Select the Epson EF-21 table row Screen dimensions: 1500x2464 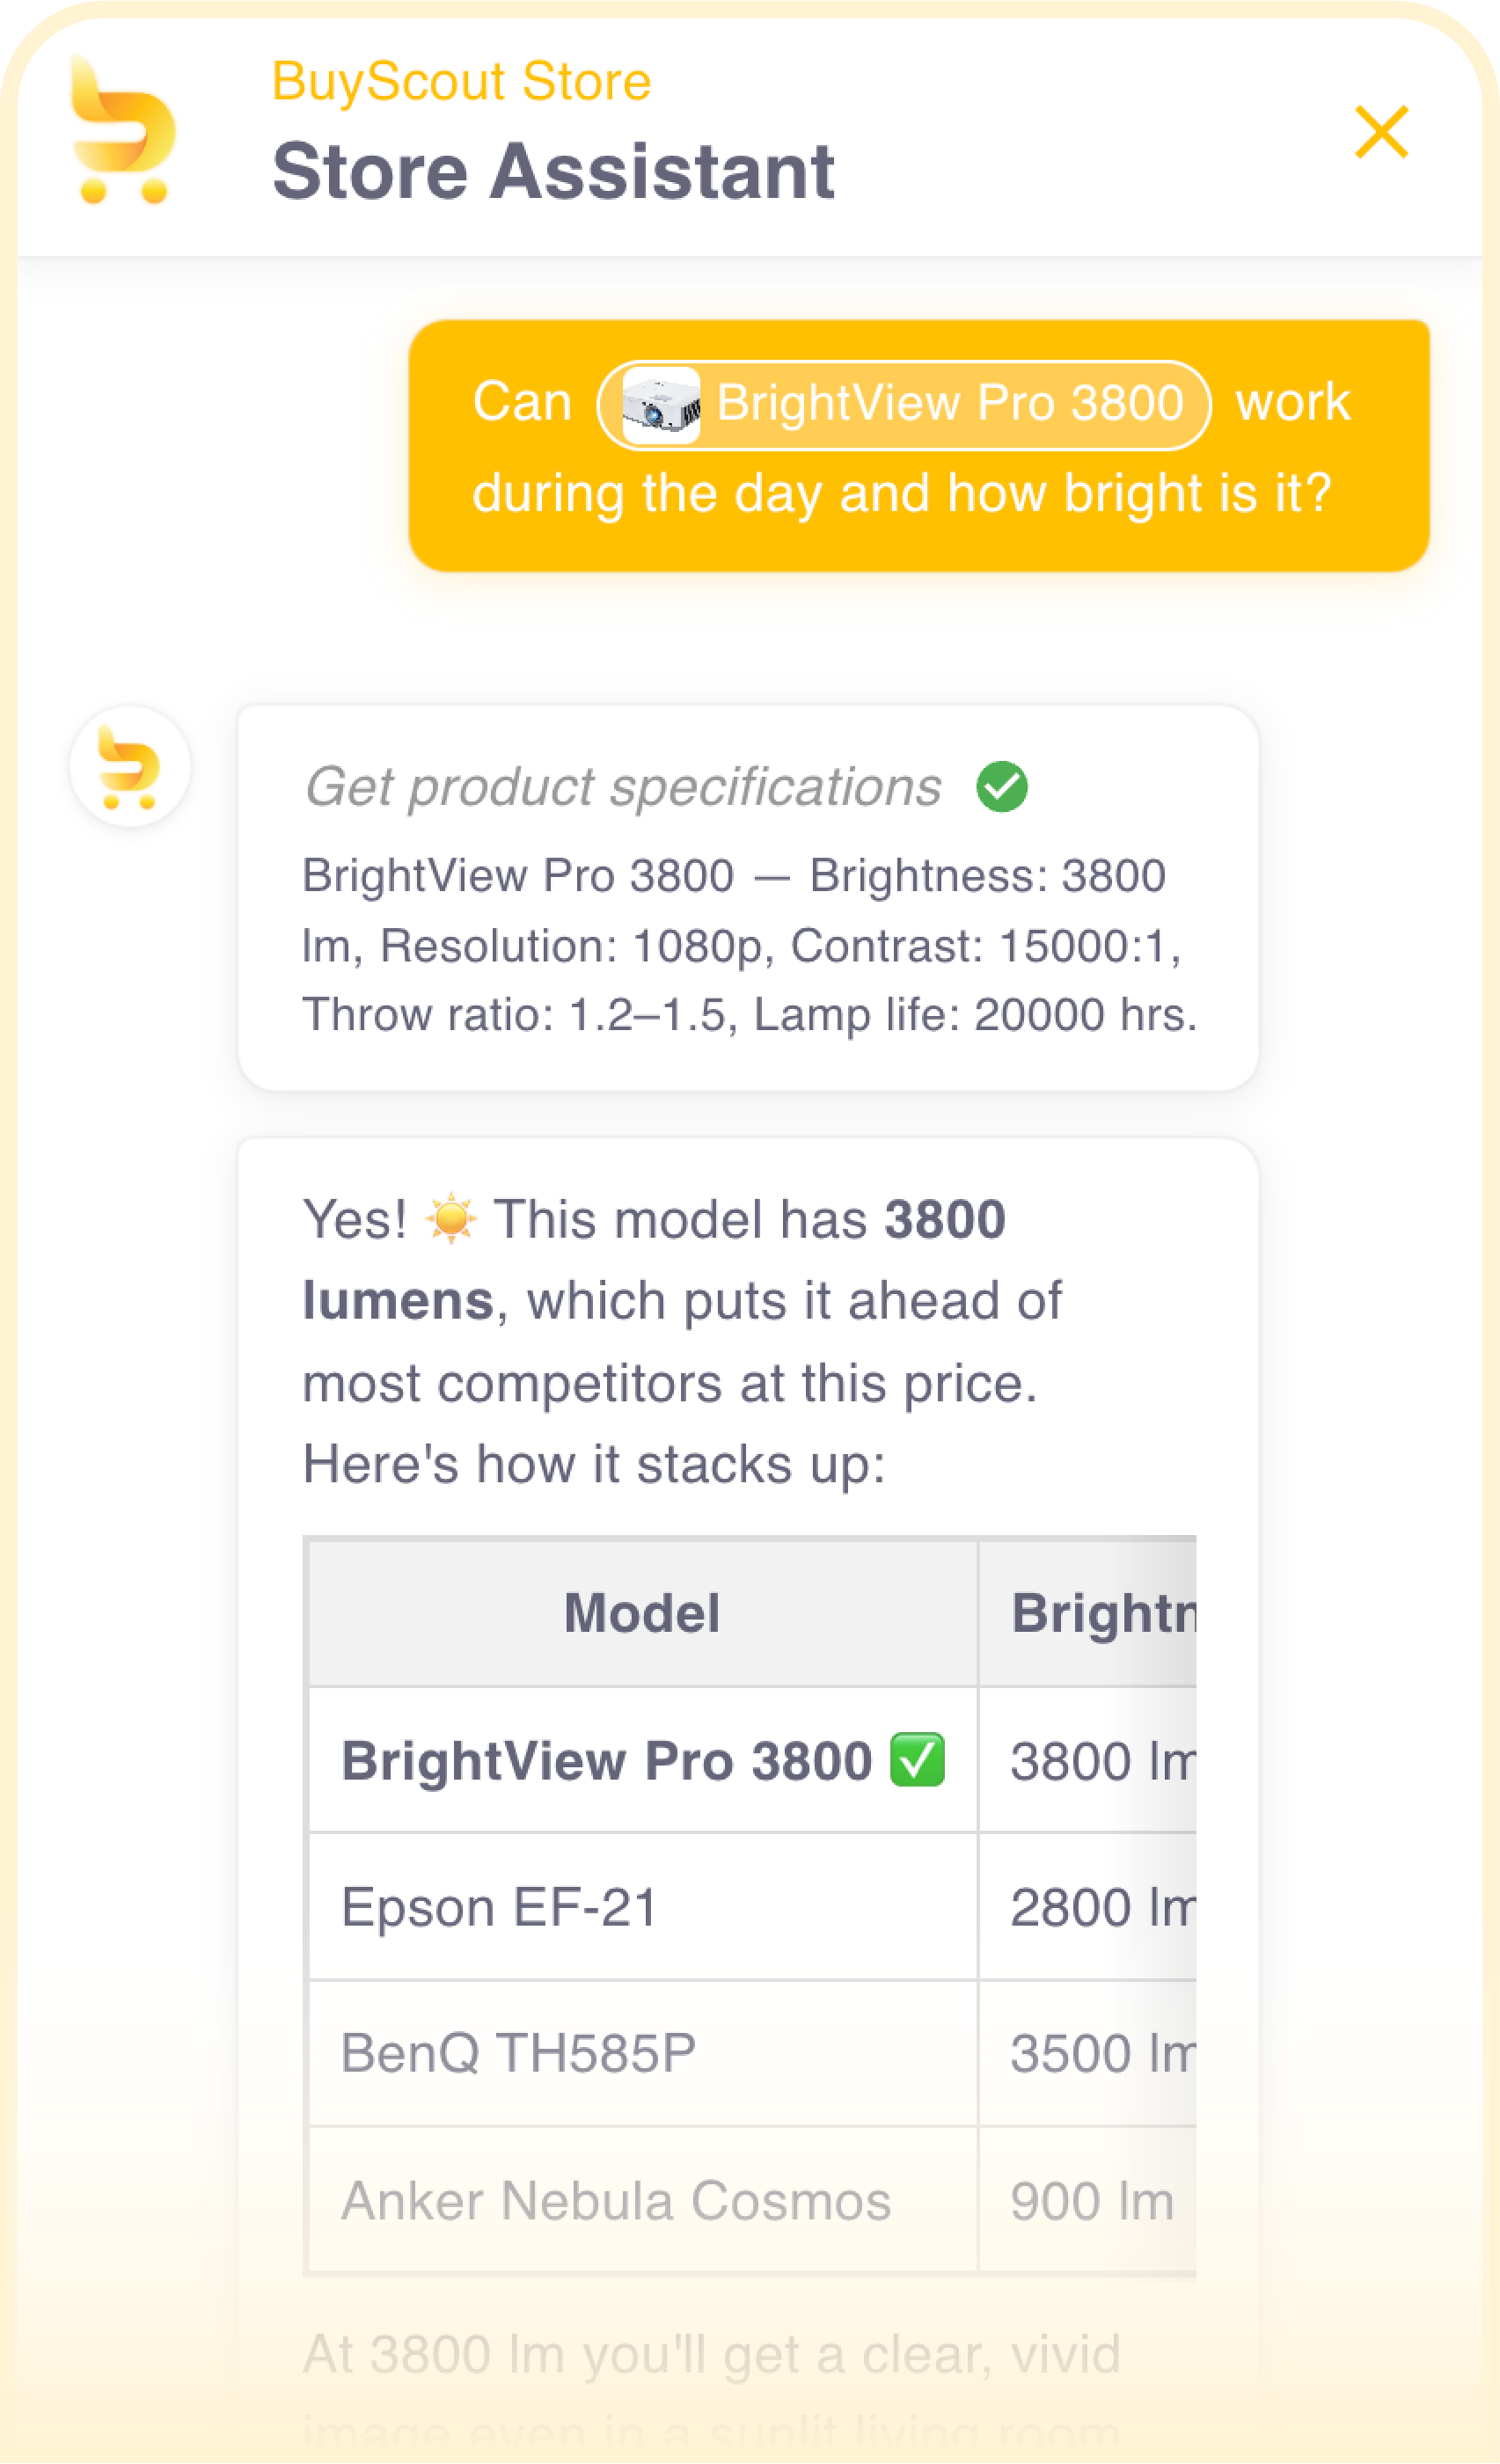pyautogui.click(x=751, y=1906)
